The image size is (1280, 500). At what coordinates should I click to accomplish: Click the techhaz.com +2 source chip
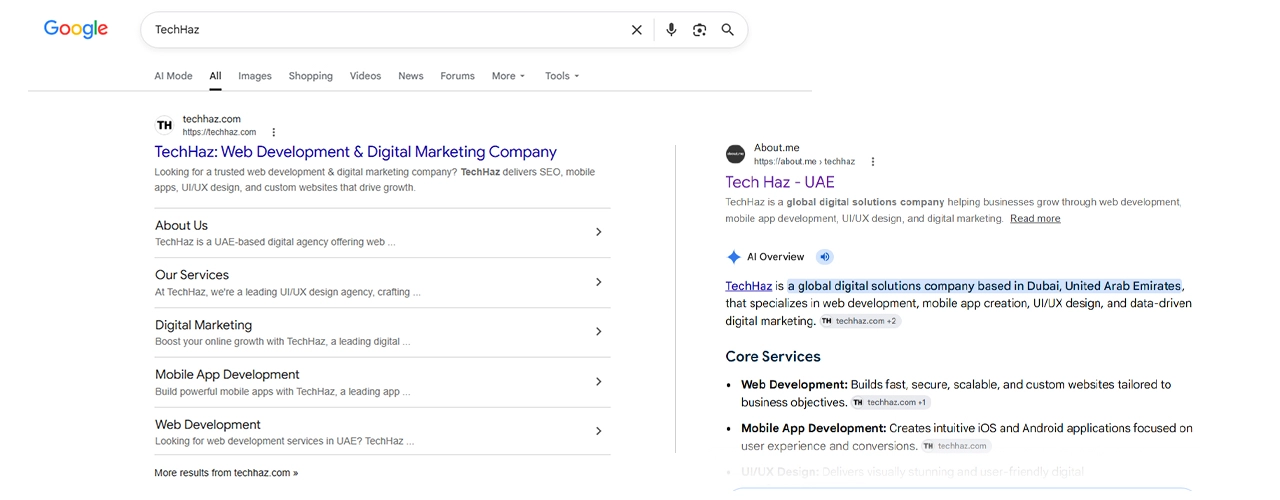coord(860,321)
